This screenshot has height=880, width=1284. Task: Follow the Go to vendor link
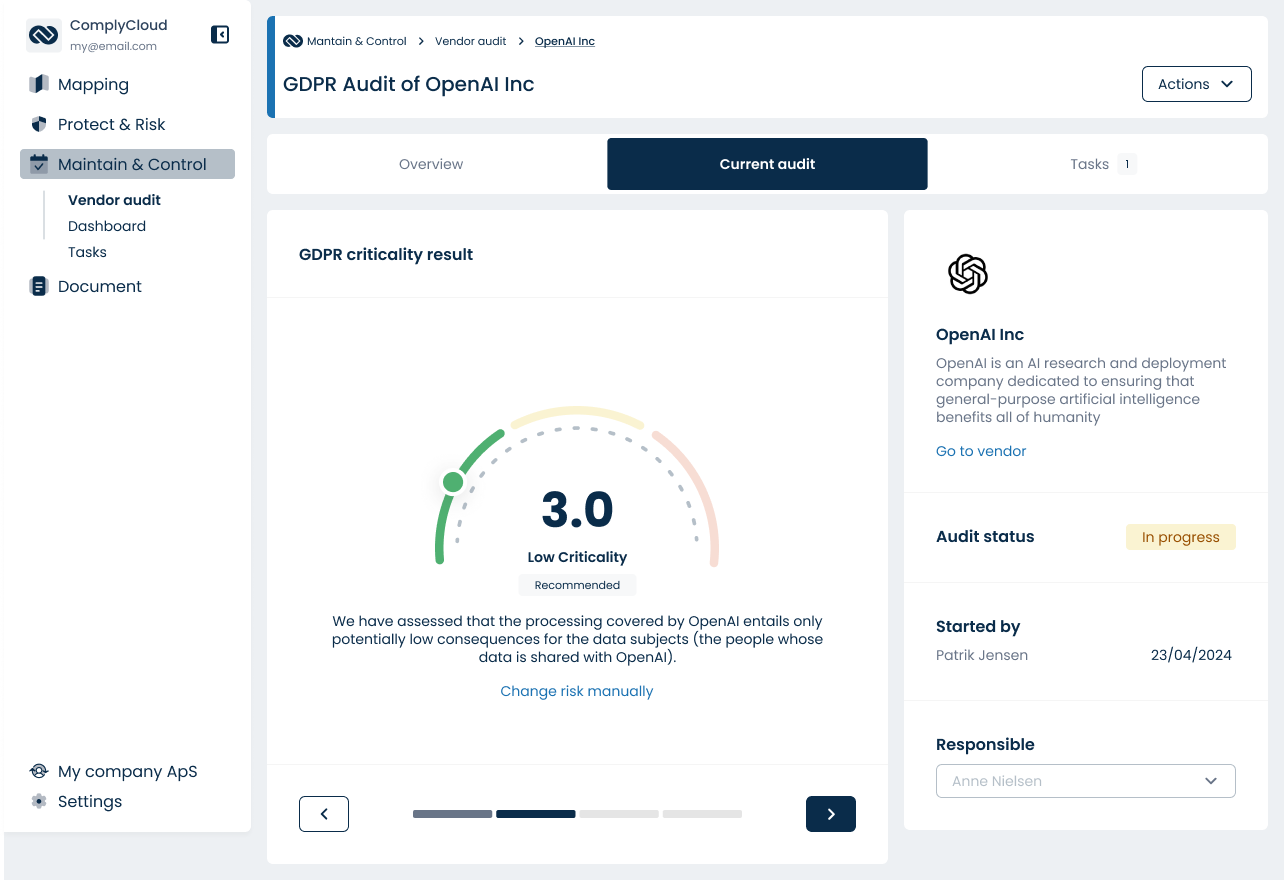tap(981, 451)
